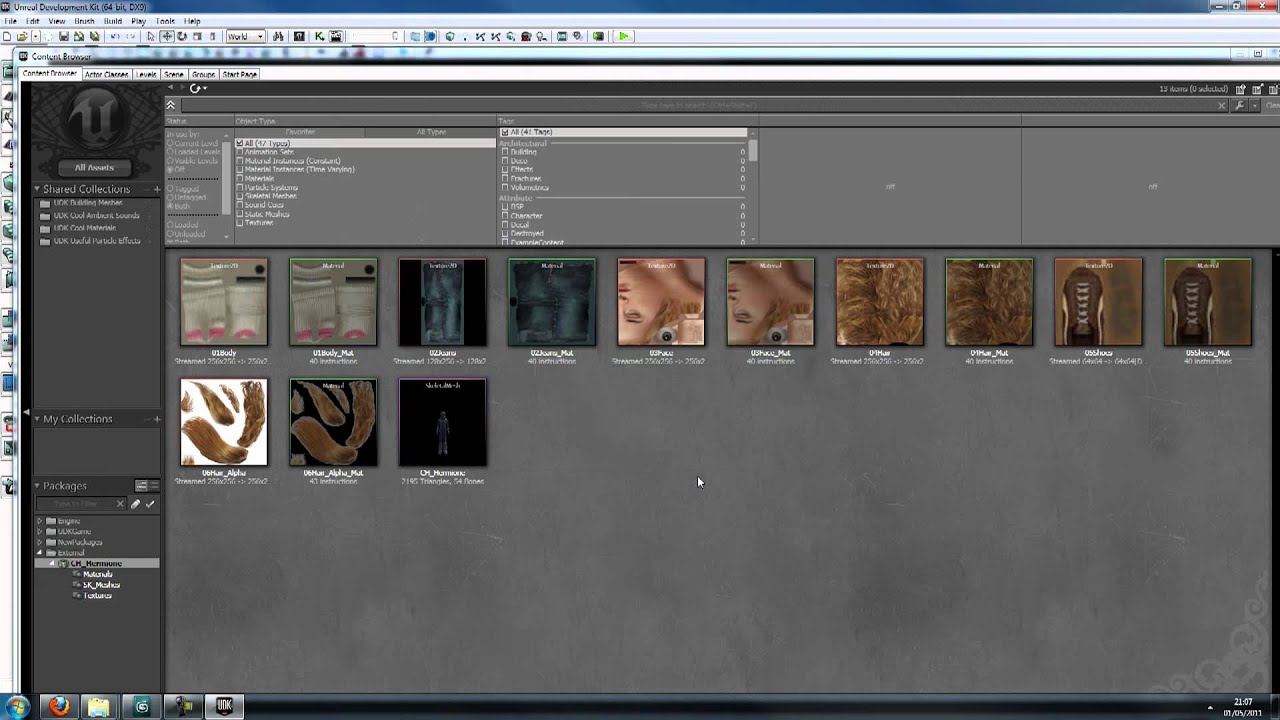Collapse the CH_Hermione package
The image size is (1280, 720).
(x=51, y=564)
